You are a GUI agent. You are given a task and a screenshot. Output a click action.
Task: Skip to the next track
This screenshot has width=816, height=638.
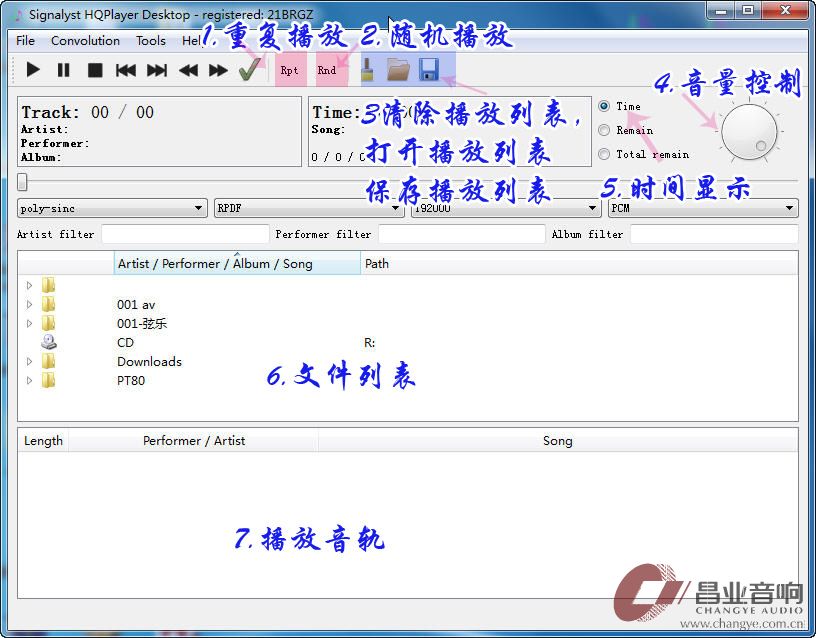[x=157, y=70]
